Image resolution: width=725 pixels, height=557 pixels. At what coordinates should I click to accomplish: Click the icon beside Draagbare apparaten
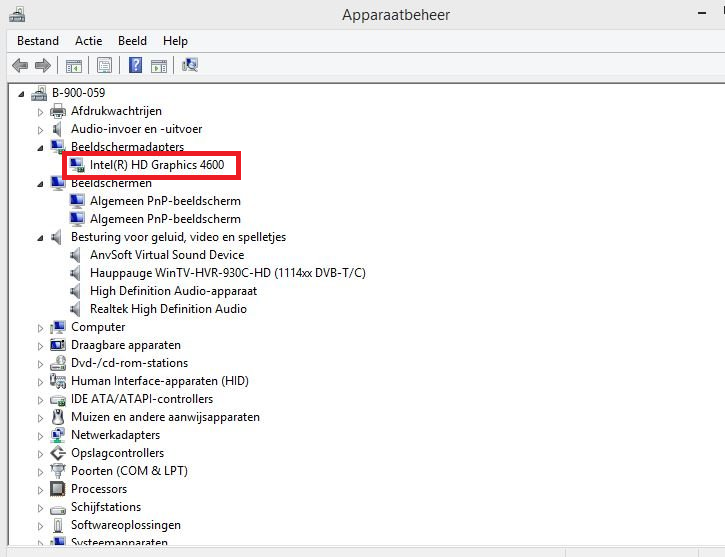[x=58, y=345]
